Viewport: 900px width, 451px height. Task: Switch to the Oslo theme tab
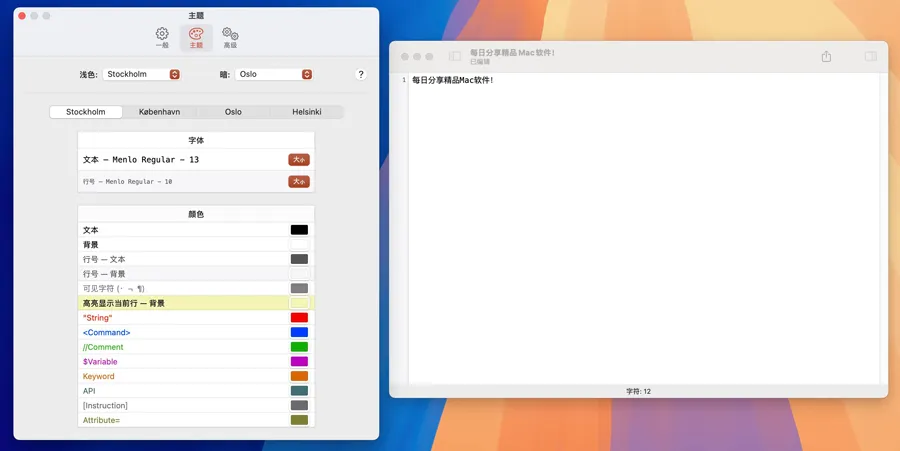click(233, 112)
